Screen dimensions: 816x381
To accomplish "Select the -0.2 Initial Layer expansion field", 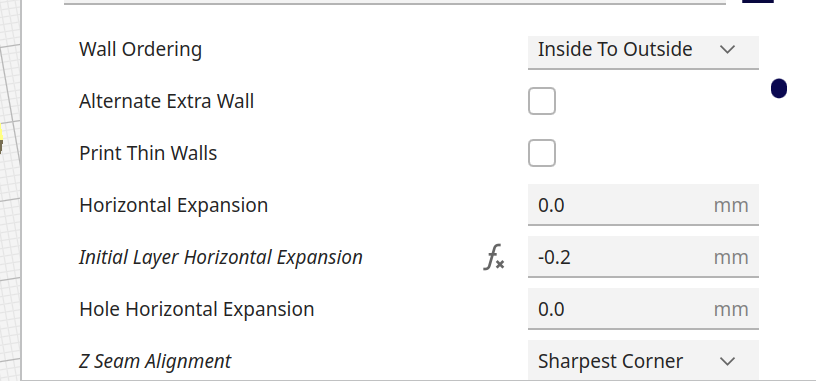I will pos(643,257).
